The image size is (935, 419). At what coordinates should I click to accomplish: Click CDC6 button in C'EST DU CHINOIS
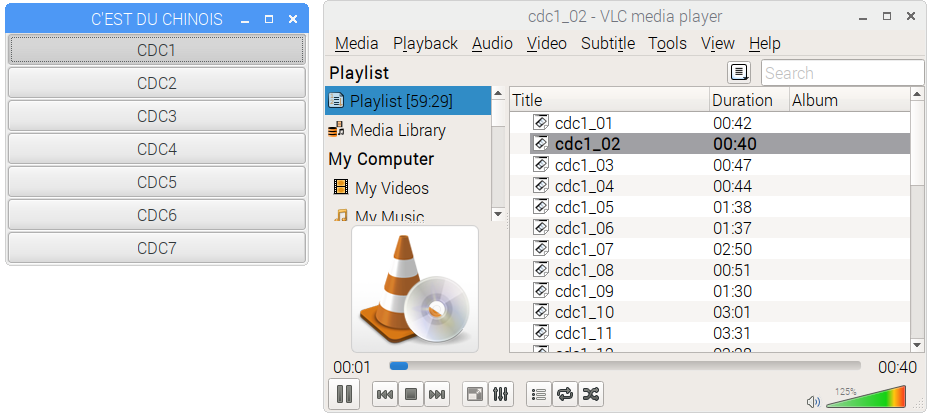157,215
